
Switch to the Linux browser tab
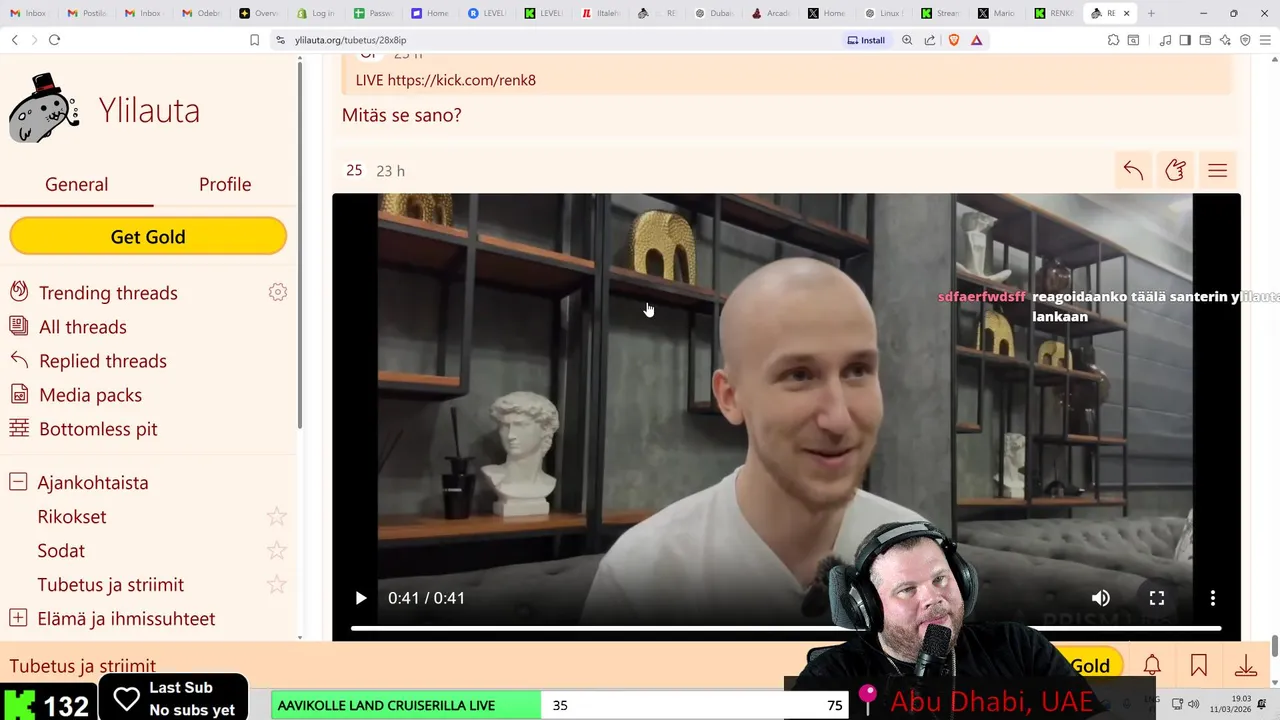tap(883, 13)
